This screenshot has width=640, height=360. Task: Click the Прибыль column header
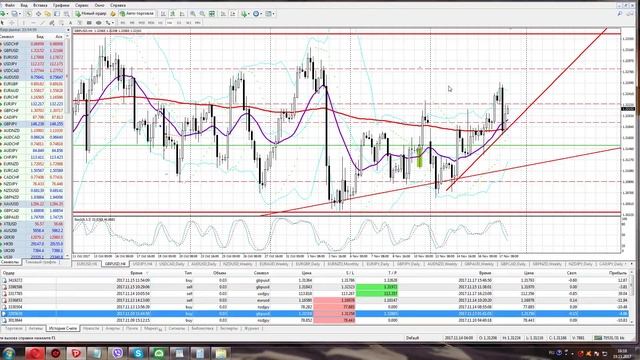[x=618, y=273]
